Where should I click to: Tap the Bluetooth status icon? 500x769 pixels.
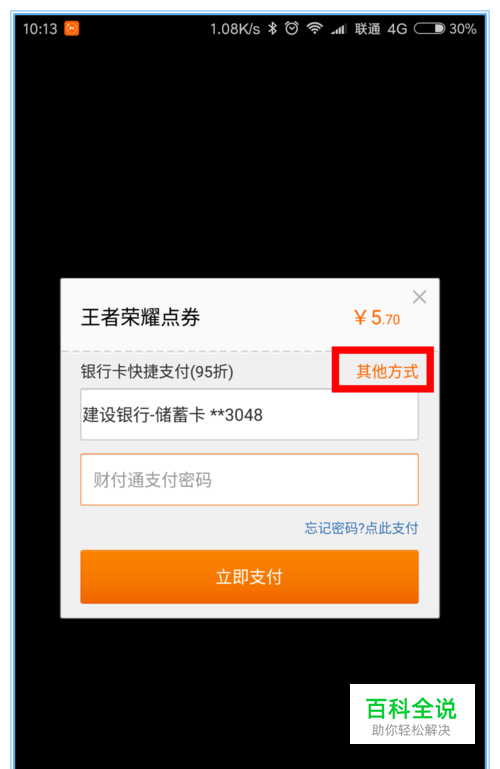(273, 28)
